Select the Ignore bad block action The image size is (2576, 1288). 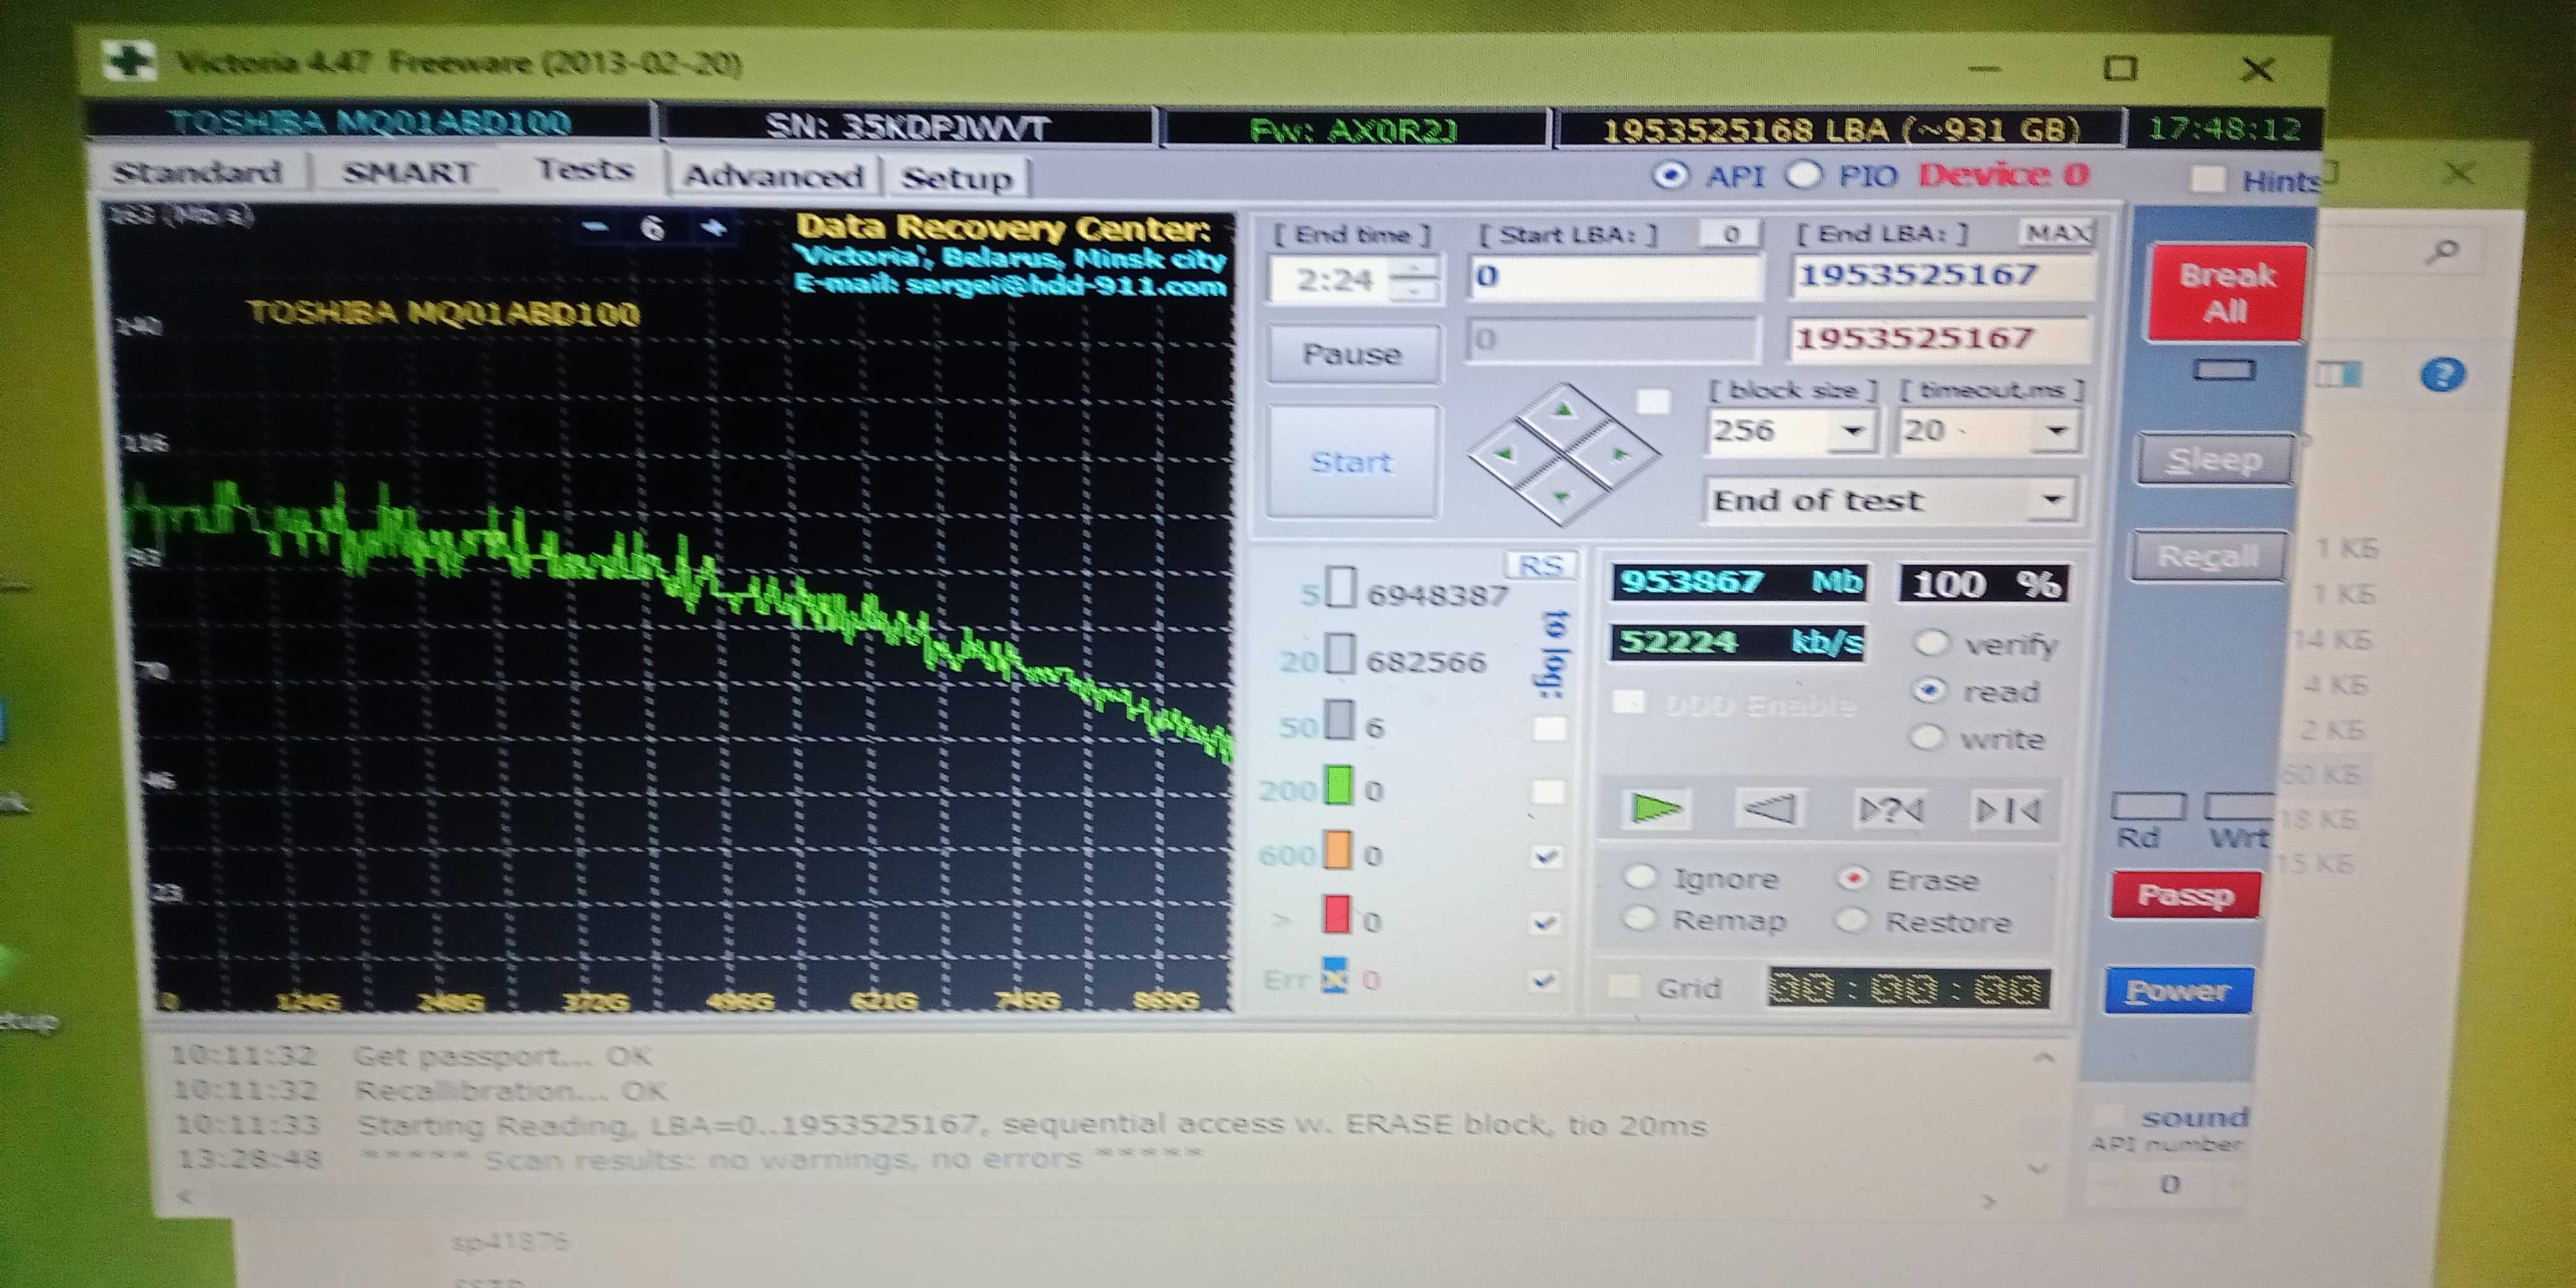[x=1640, y=877]
